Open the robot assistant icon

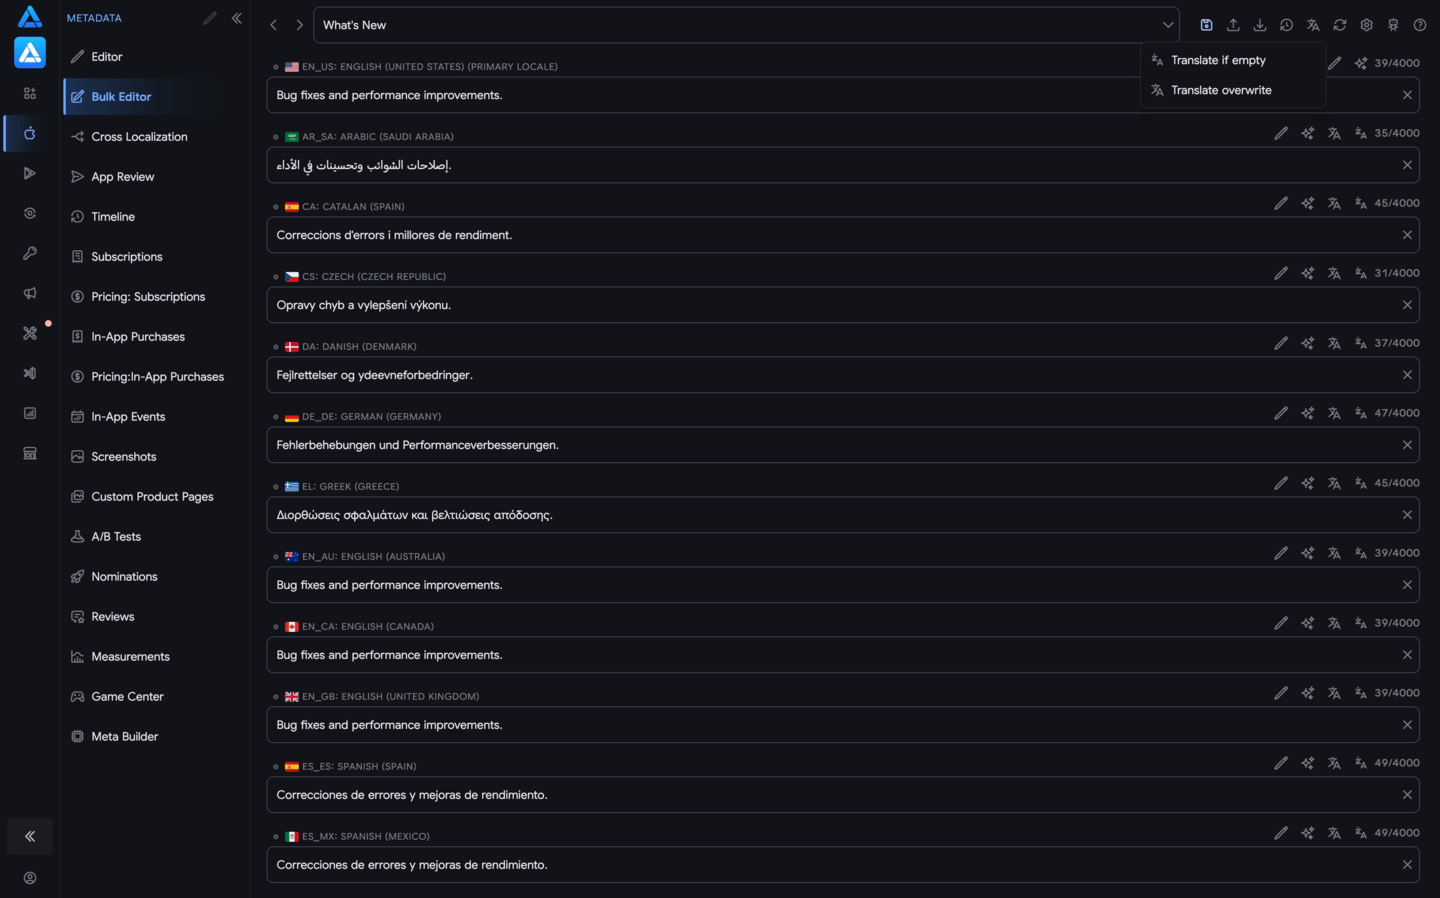(x=1393, y=25)
